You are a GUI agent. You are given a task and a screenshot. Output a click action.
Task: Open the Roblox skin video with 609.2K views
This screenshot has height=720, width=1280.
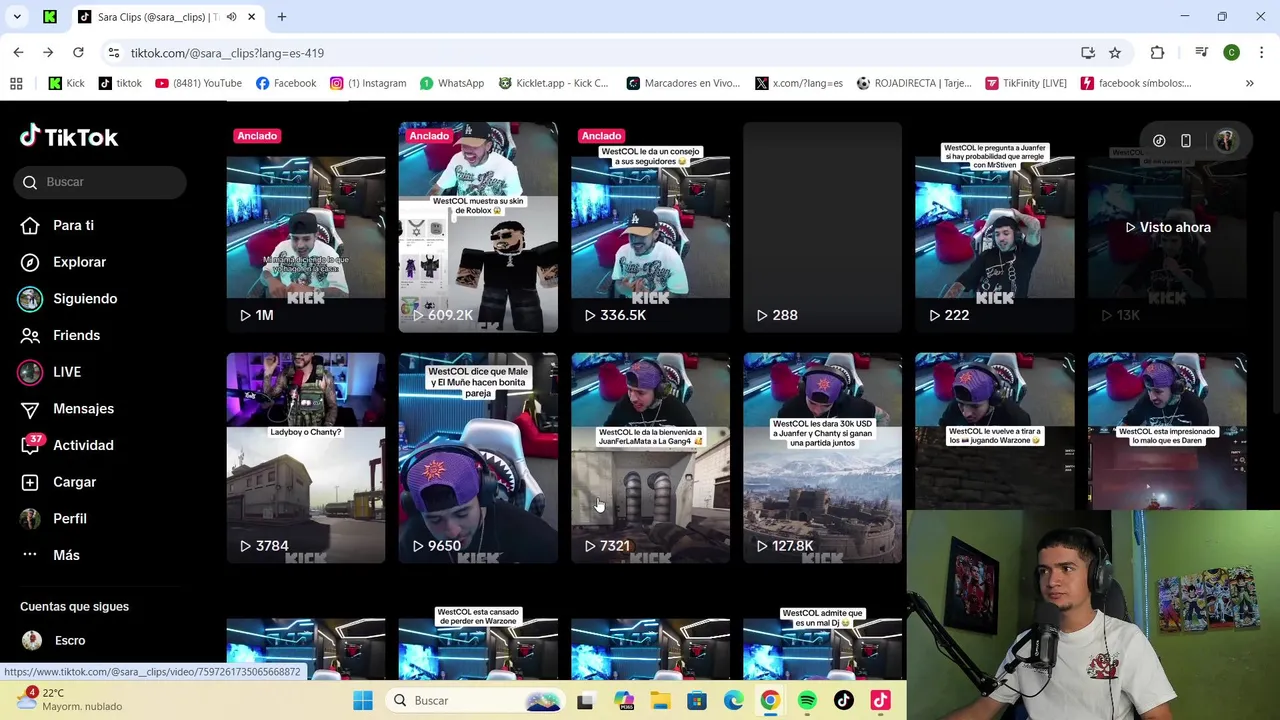pos(478,227)
